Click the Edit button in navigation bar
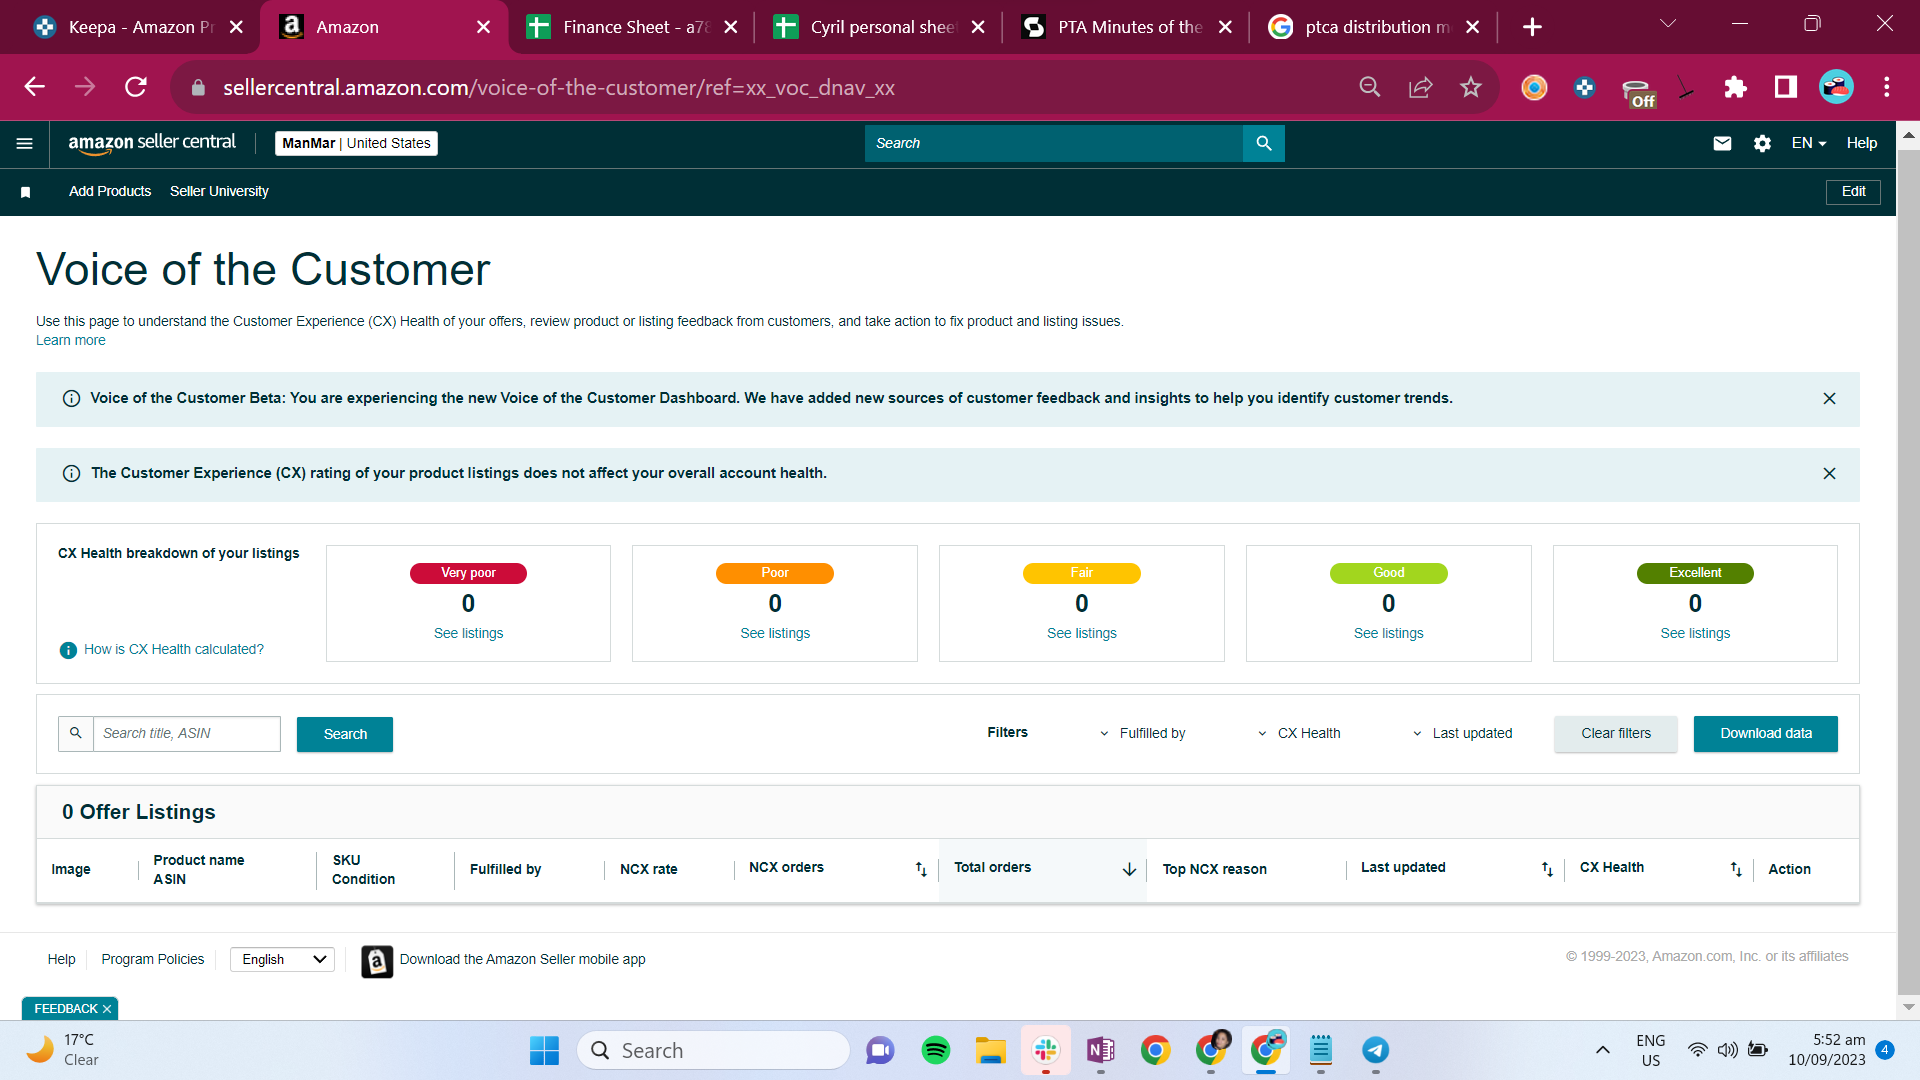Viewport: 1920px width, 1080px height. tap(1853, 192)
